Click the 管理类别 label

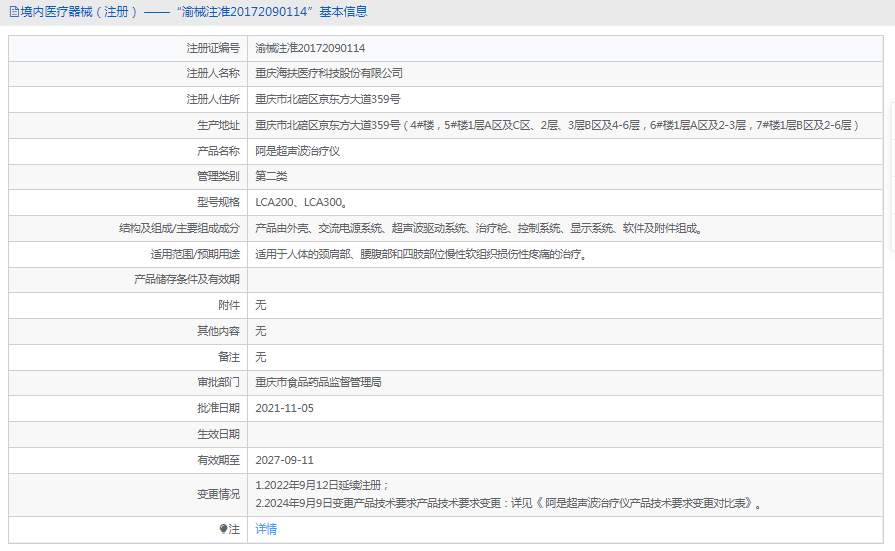pyautogui.click(x=219, y=176)
